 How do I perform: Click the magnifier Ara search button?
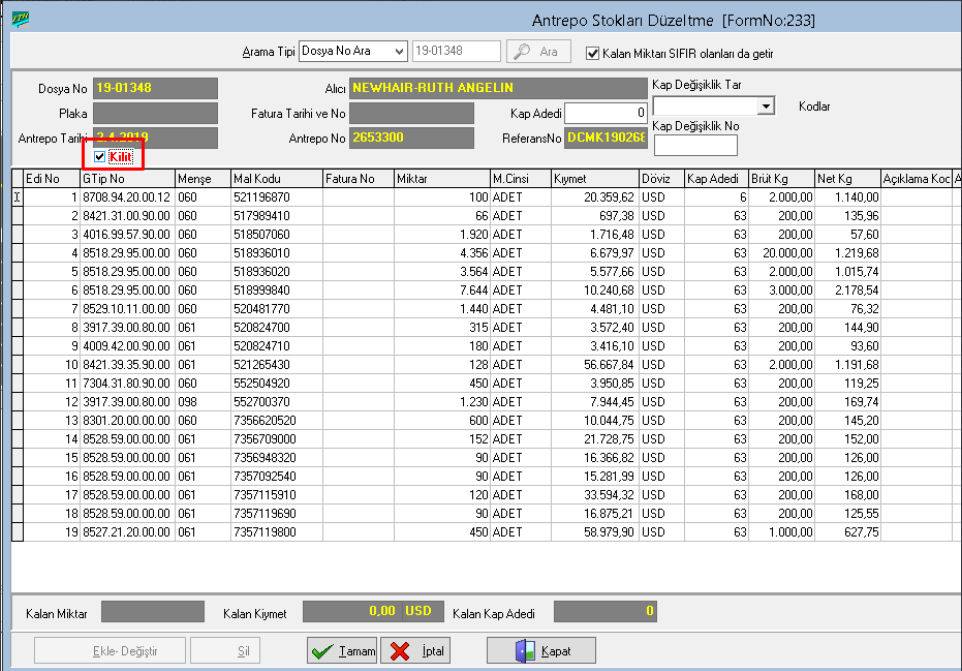pos(538,52)
